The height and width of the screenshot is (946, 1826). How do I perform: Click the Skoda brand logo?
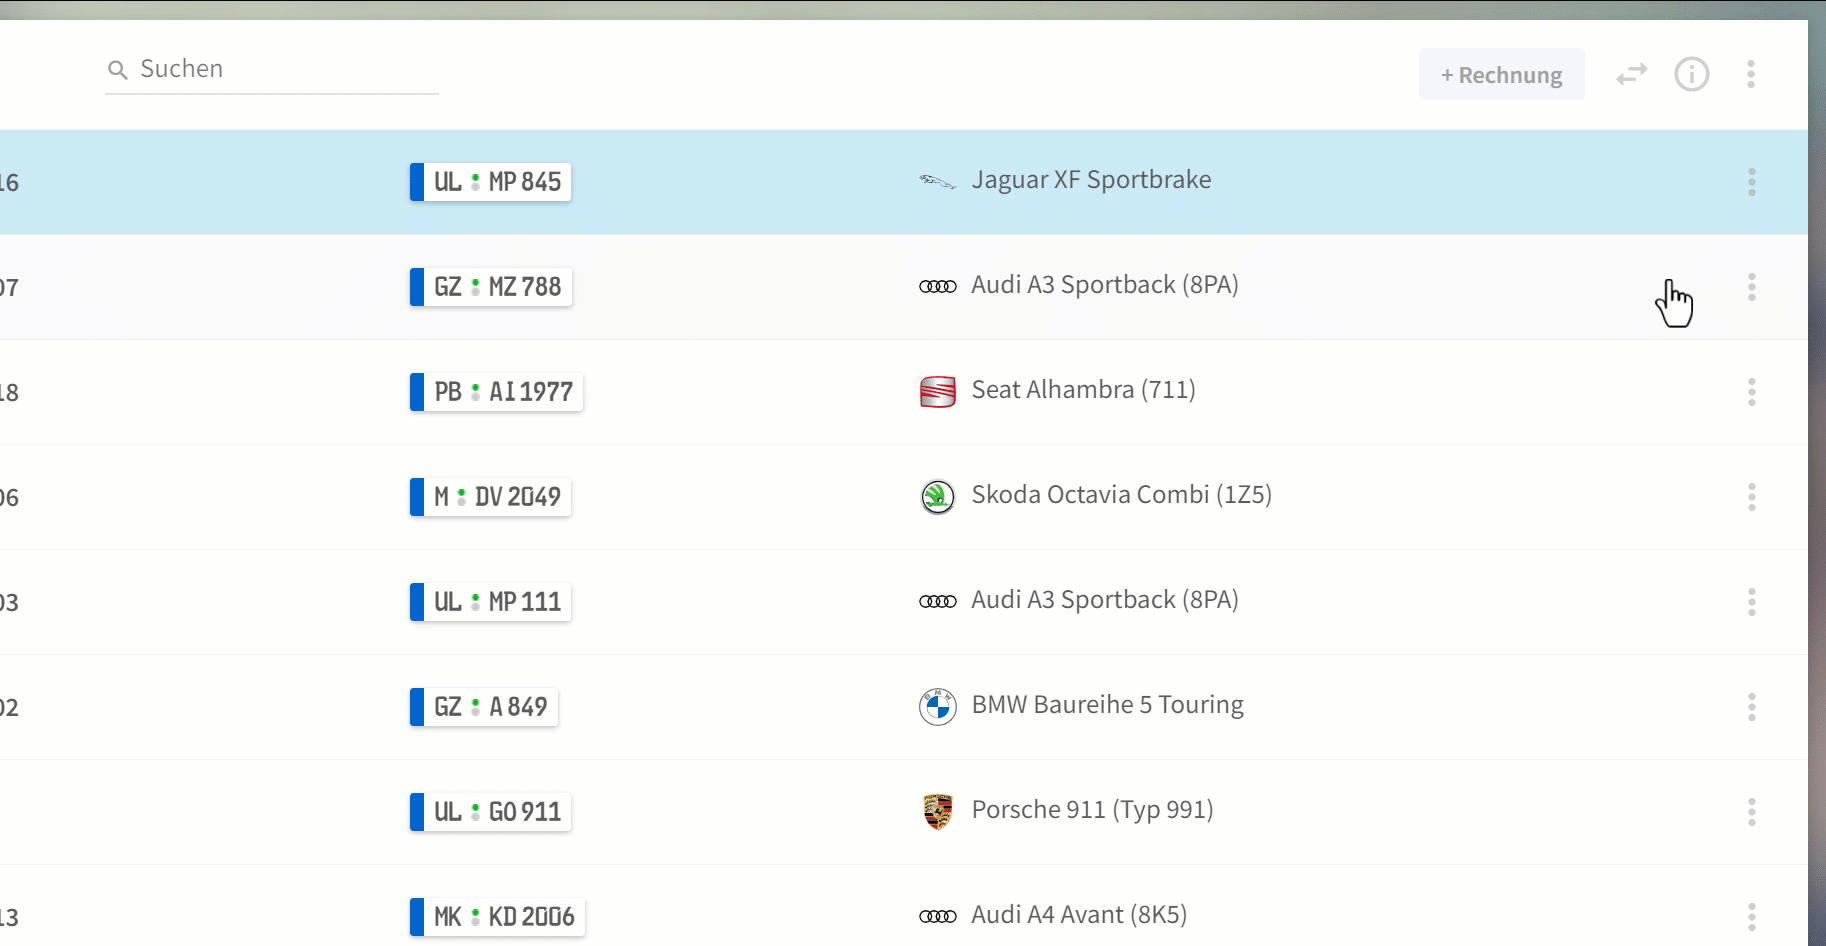point(938,497)
